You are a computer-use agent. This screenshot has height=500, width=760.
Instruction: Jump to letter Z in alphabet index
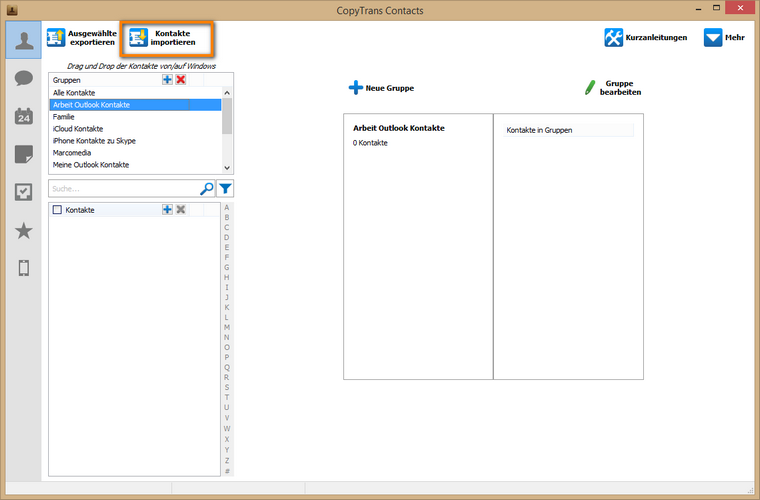[x=227, y=460]
